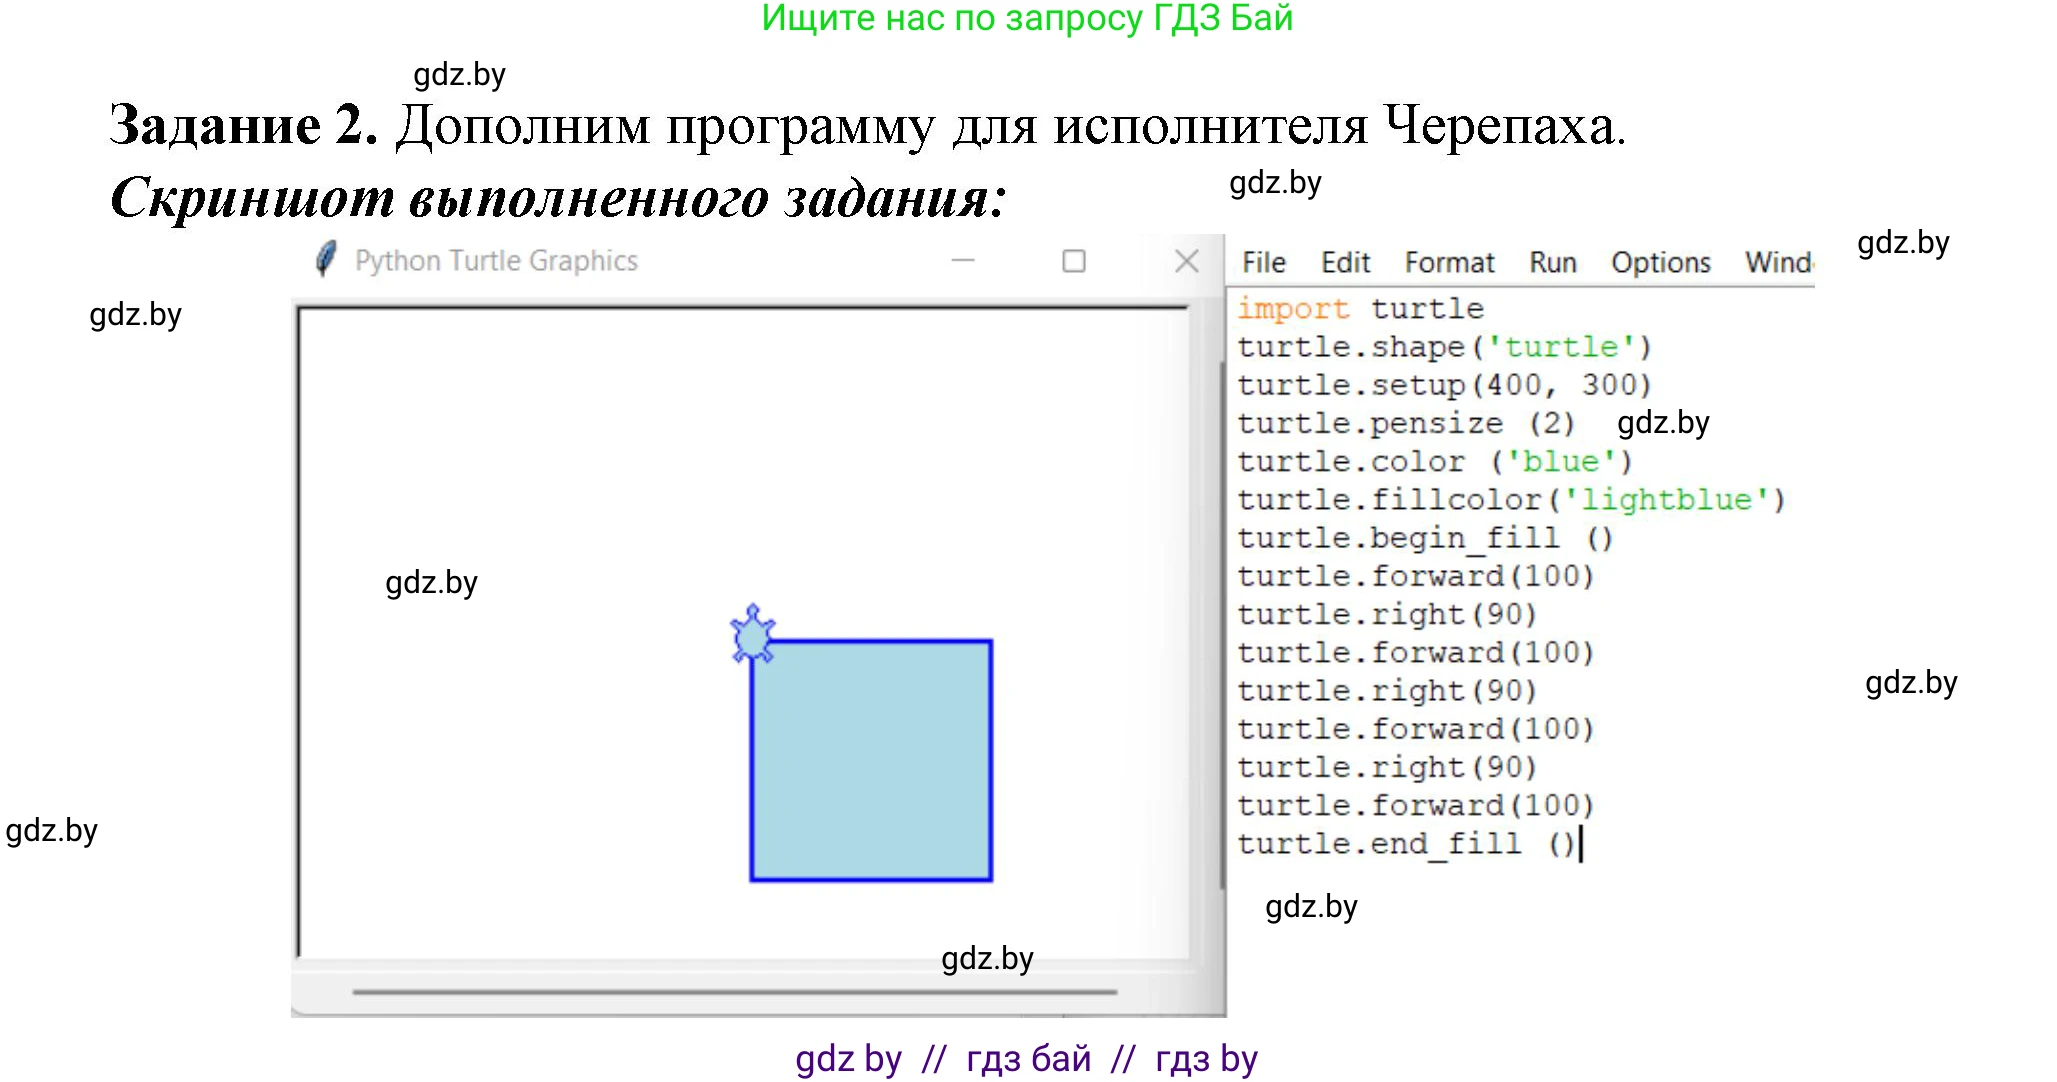This screenshot has height=1082, width=2057.
Task: Open the Run menu
Action: pos(1552,263)
